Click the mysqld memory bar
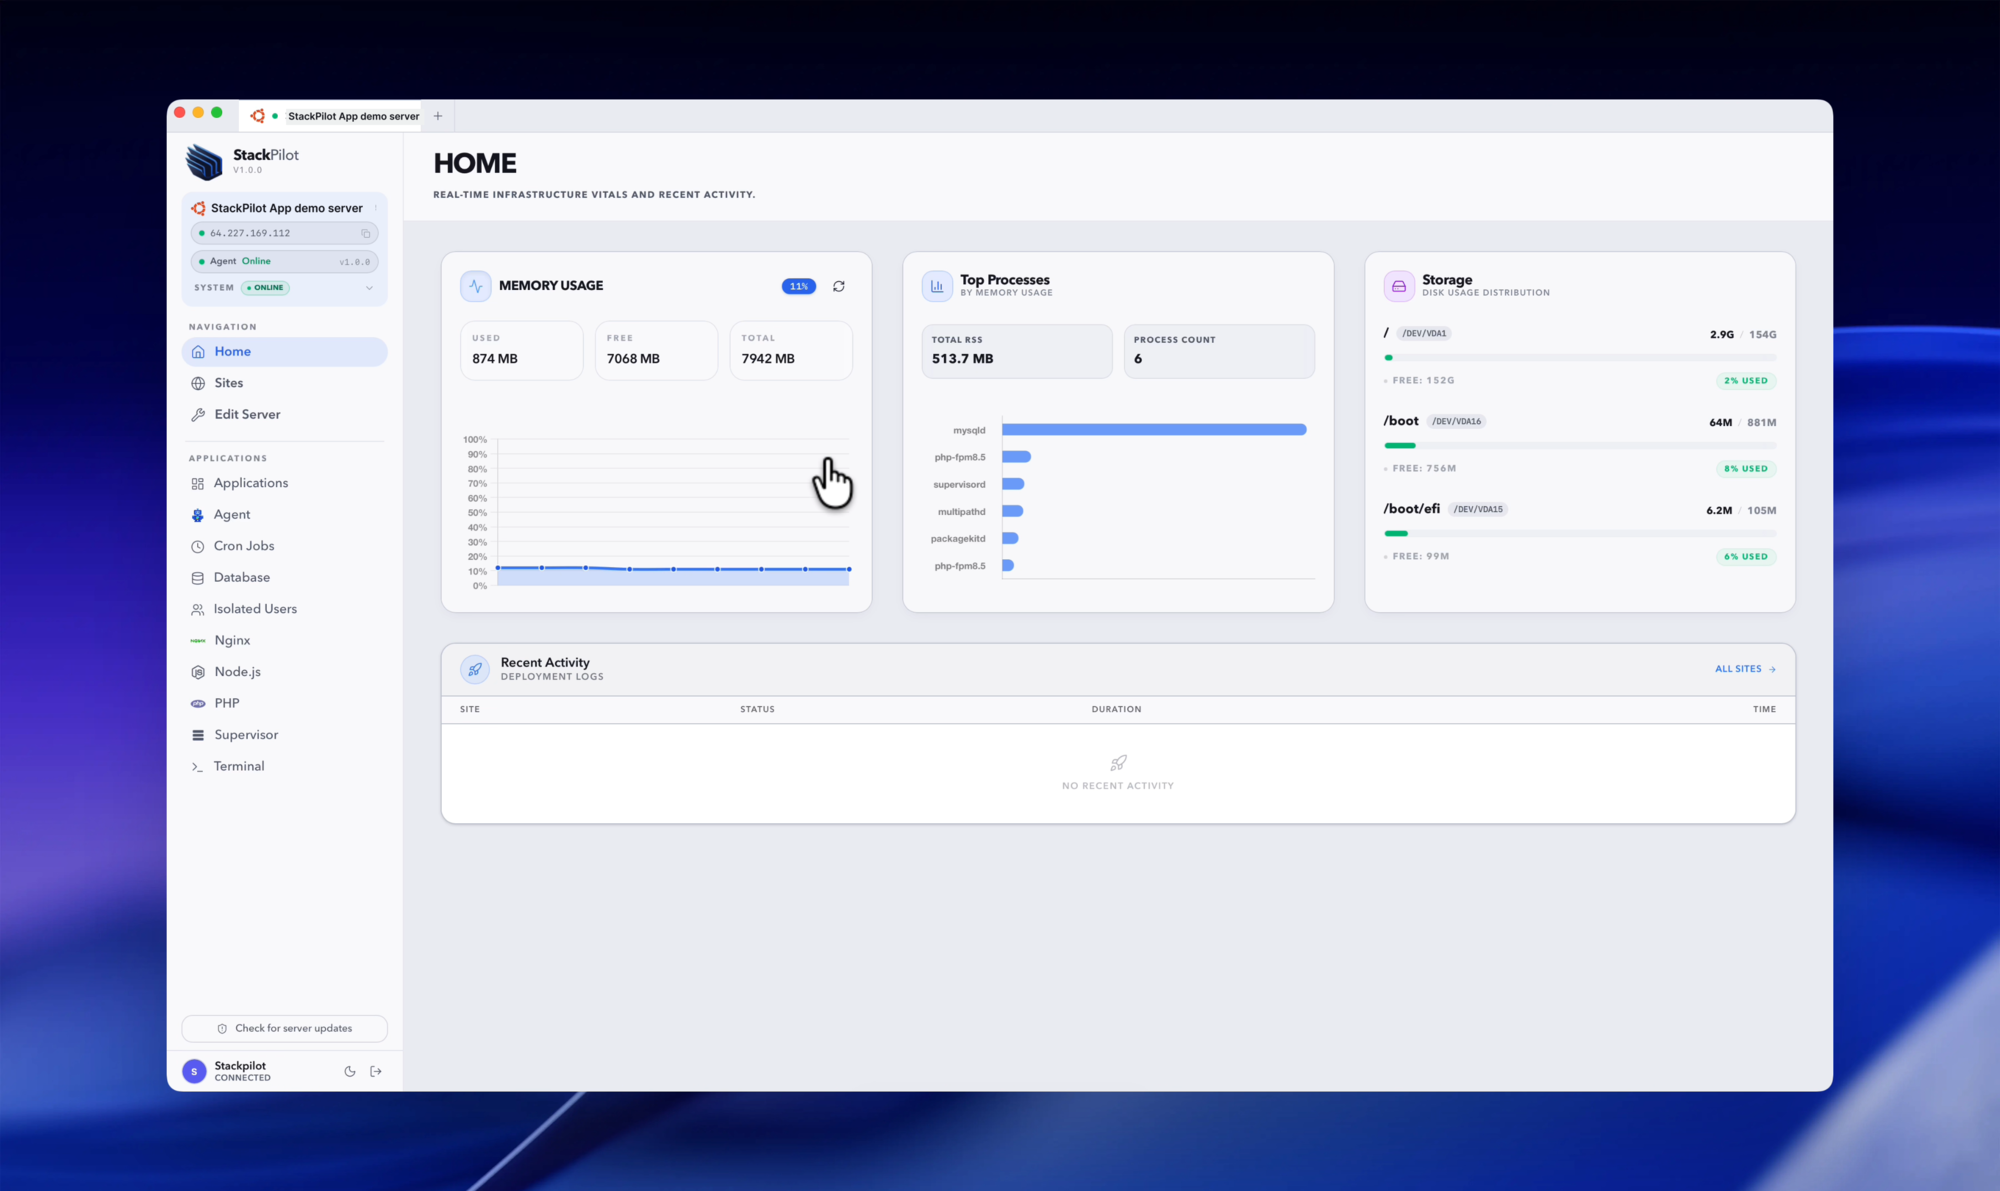Screen dimensions: 2000x1191 tap(1154, 430)
